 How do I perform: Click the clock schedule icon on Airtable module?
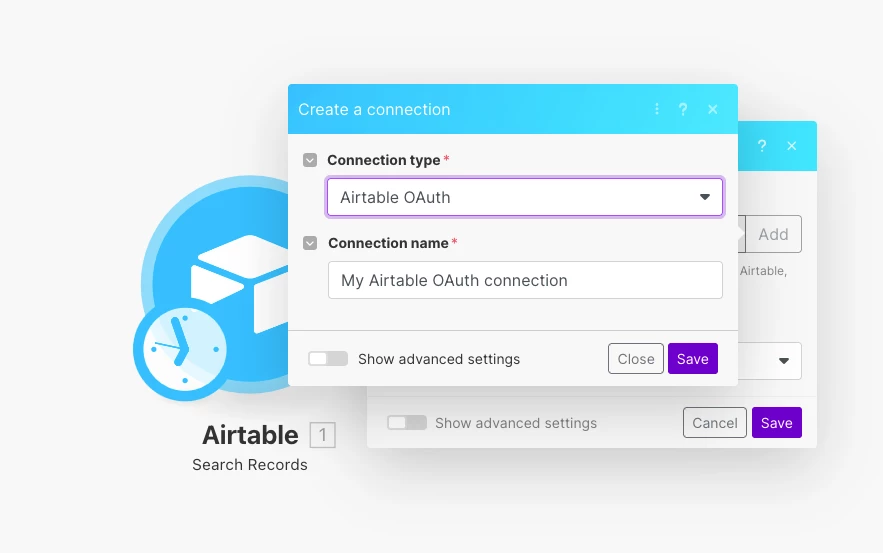(181, 349)
